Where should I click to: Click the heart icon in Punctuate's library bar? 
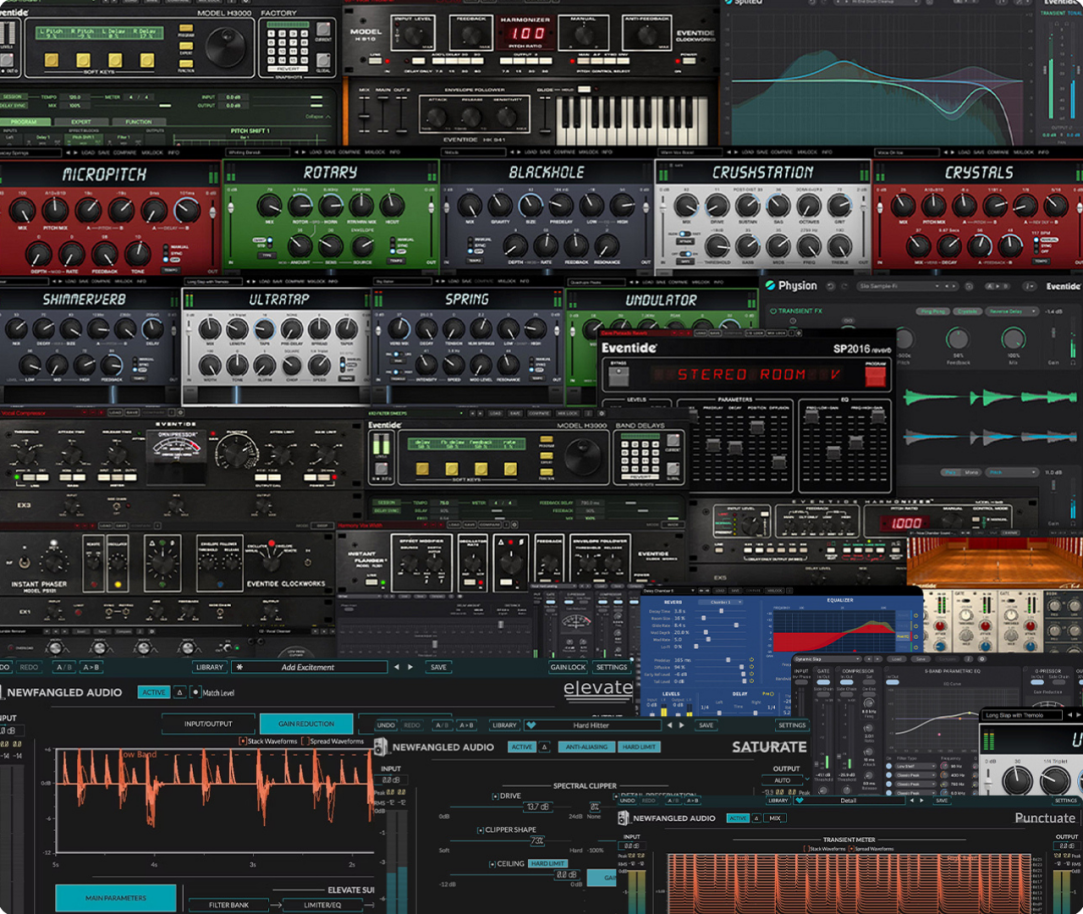tap(798, 801)
